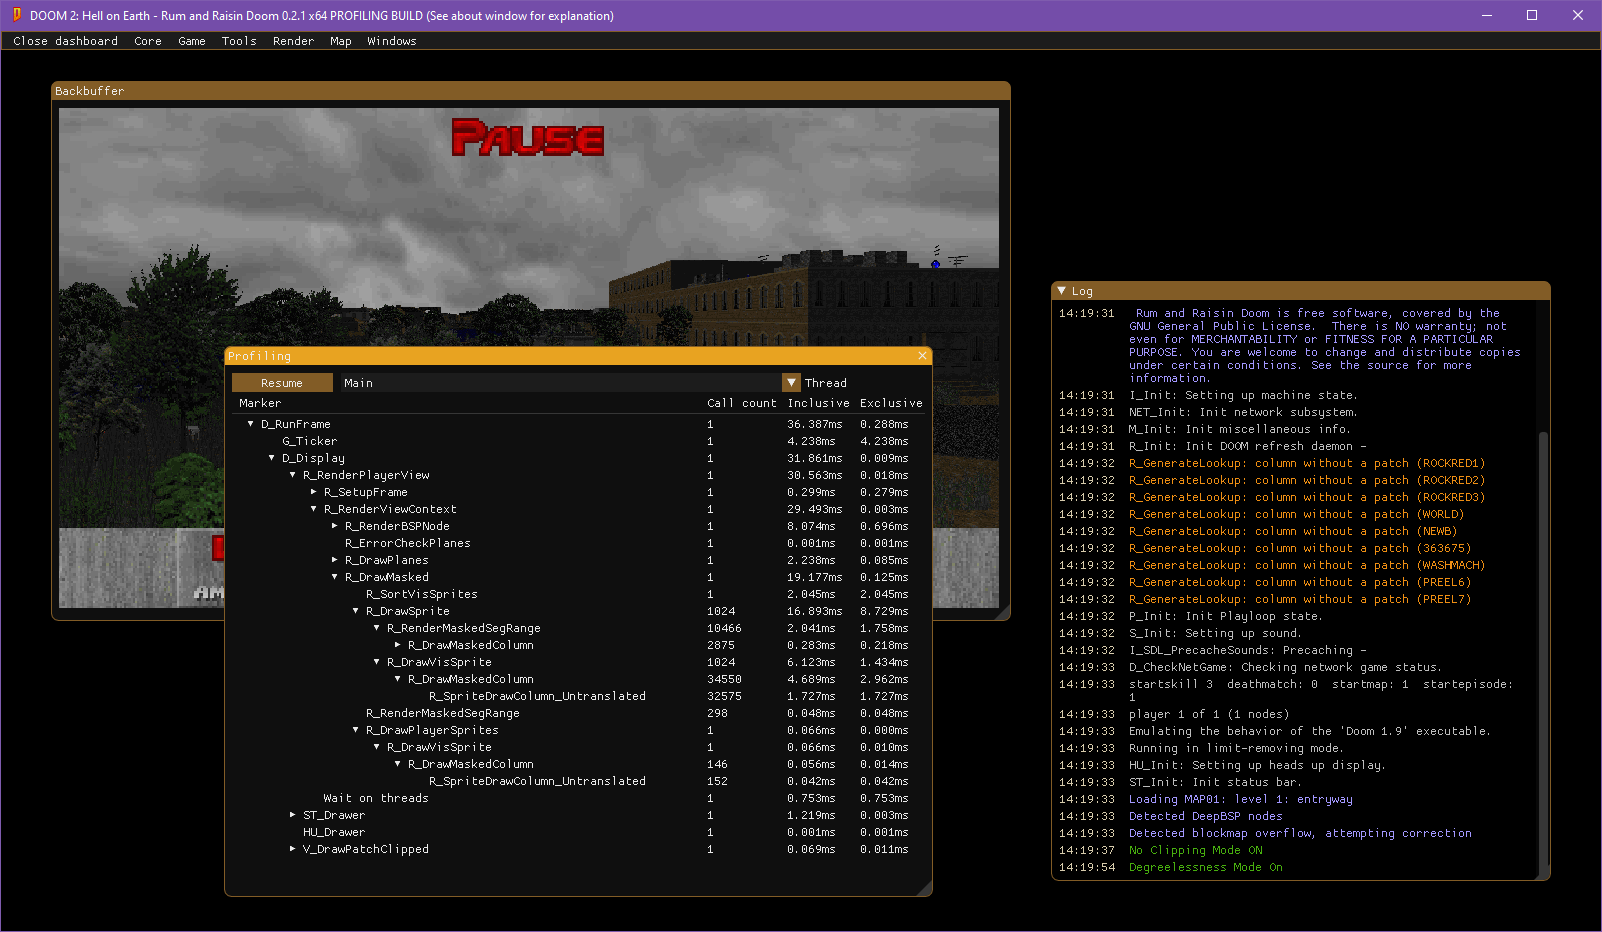Select the G_Ticker row
This screenshot has width=1602, height=932.
[x=578, y=441]
